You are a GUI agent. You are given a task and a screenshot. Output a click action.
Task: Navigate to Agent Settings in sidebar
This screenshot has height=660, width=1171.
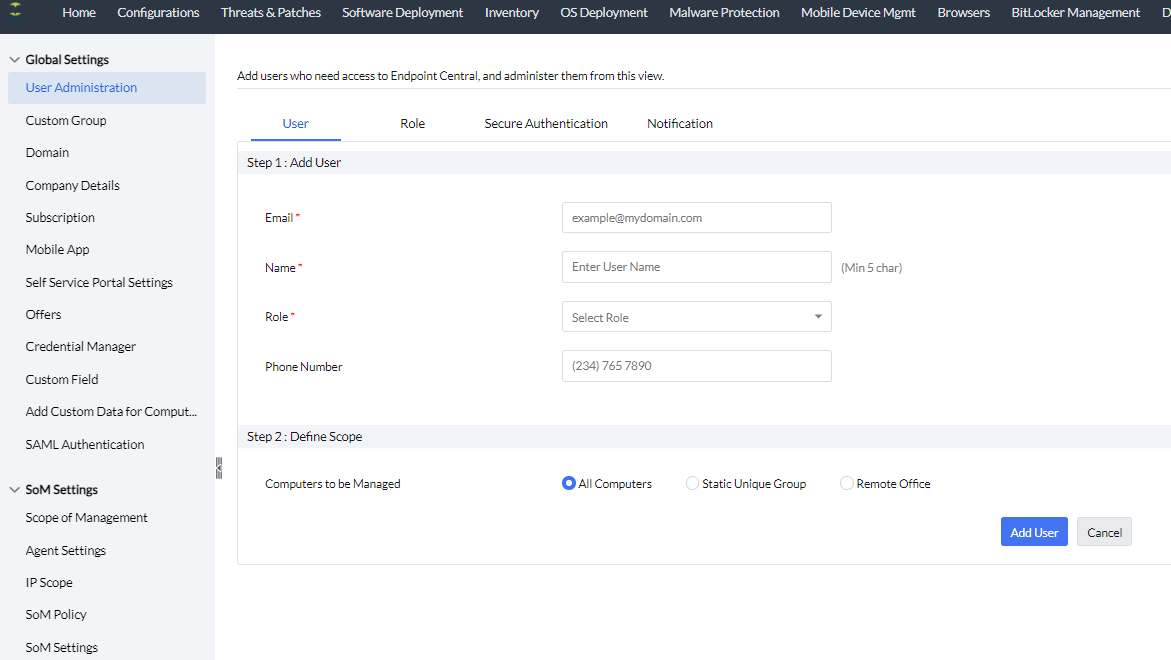[x=66, y=551]
